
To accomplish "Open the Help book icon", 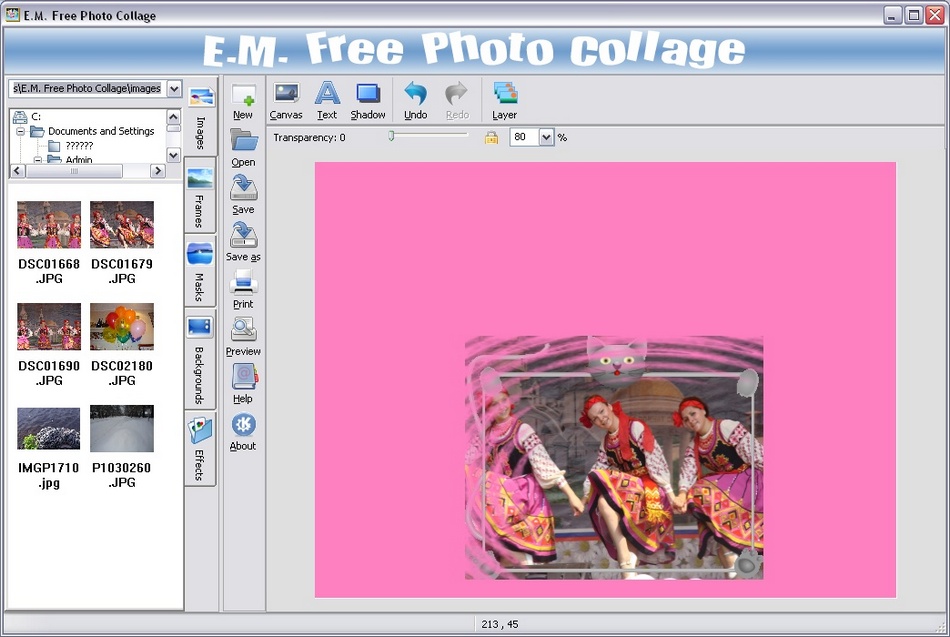I will 244,376.
